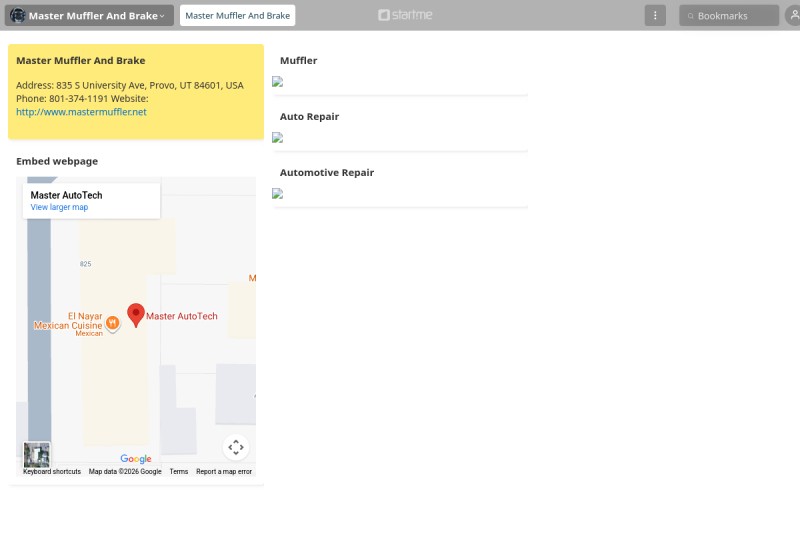The height and width of the screenshot is (533, 800).
Task: Click the Map data ©2026 Google text
Action: click(125, 472)
